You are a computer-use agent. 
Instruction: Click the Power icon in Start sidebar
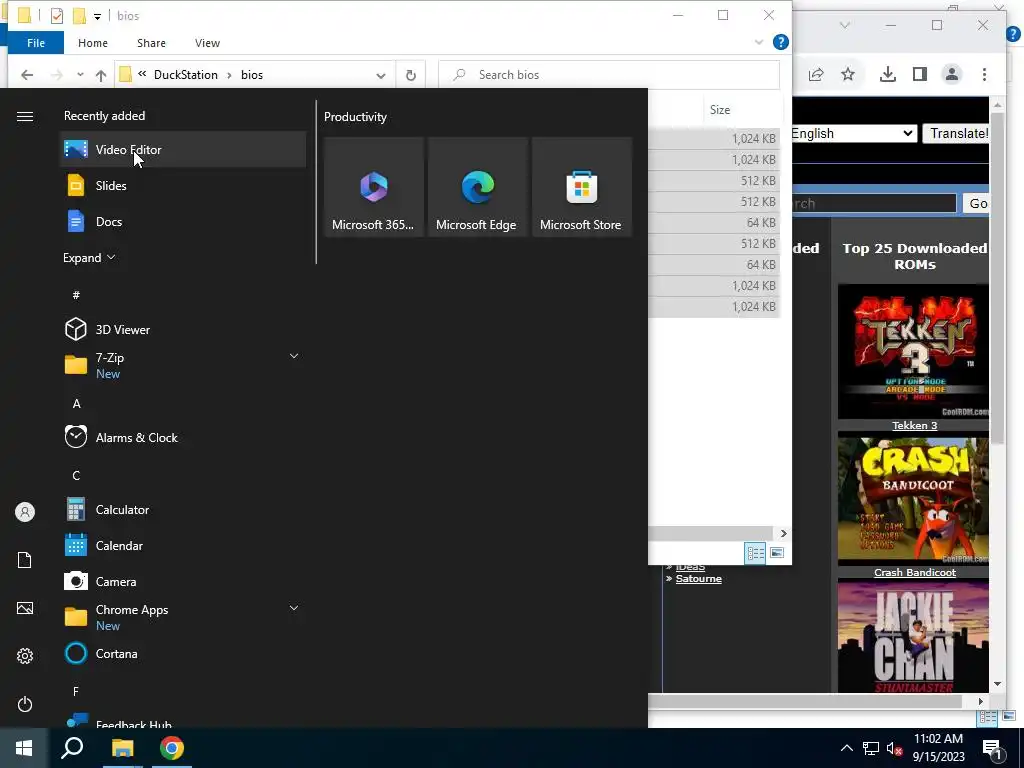pyautogui.click(x=25, y=704)
